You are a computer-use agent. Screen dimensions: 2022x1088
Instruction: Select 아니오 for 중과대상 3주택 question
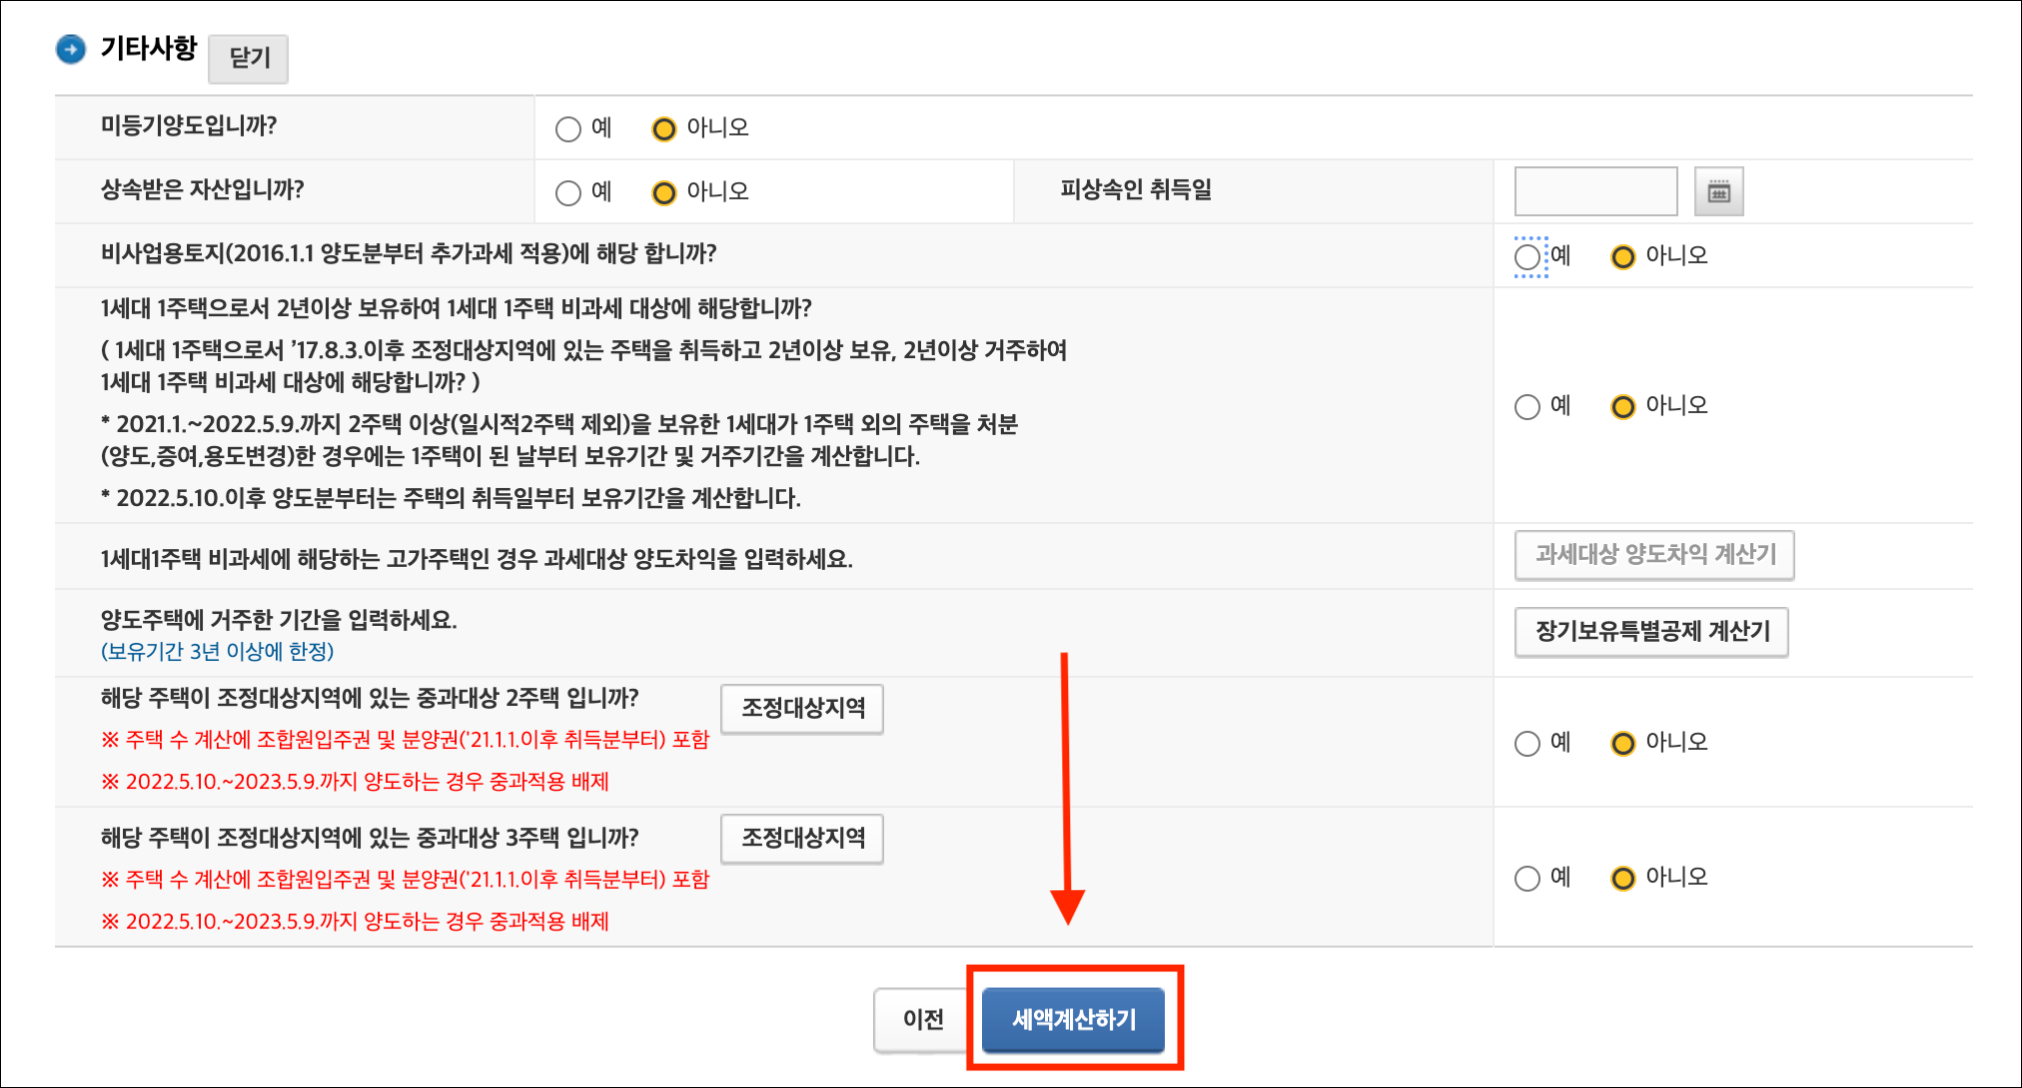1623,877
